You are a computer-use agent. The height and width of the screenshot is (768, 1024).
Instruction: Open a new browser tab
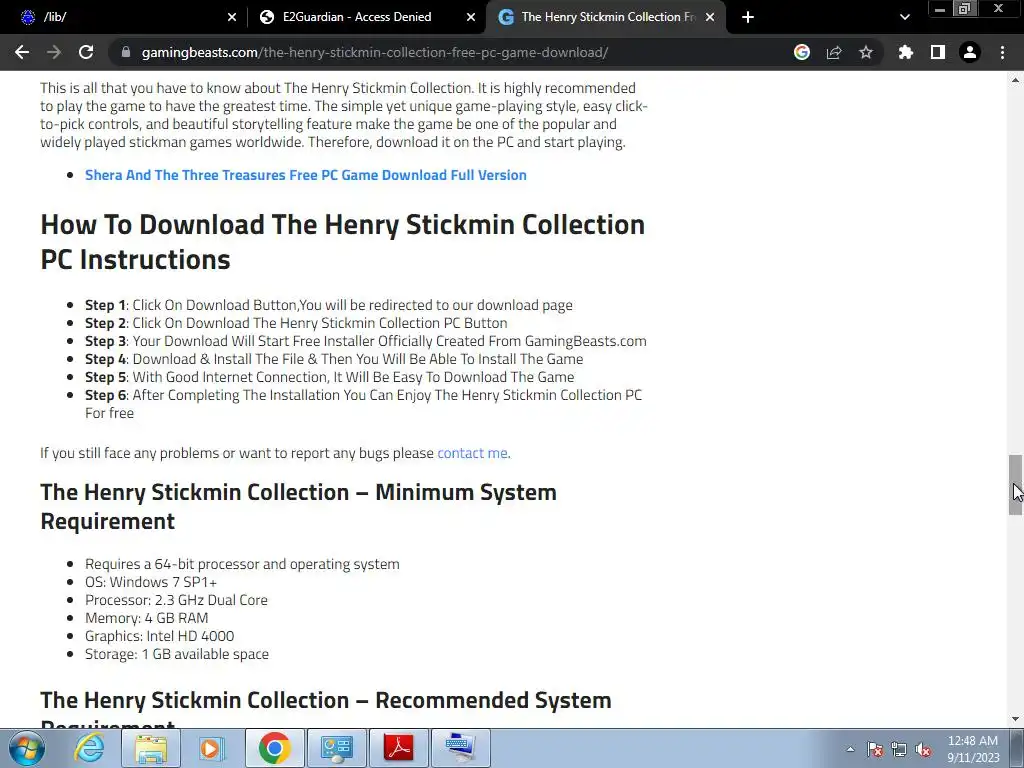tap(748, 17)
